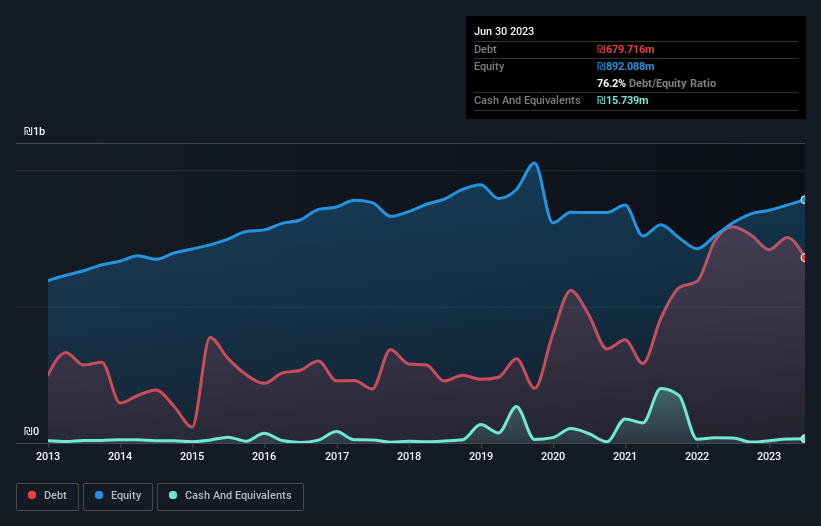Click the Jun 30 2023 tooltip date
The image size is (821, 526).
coord(504,31)
